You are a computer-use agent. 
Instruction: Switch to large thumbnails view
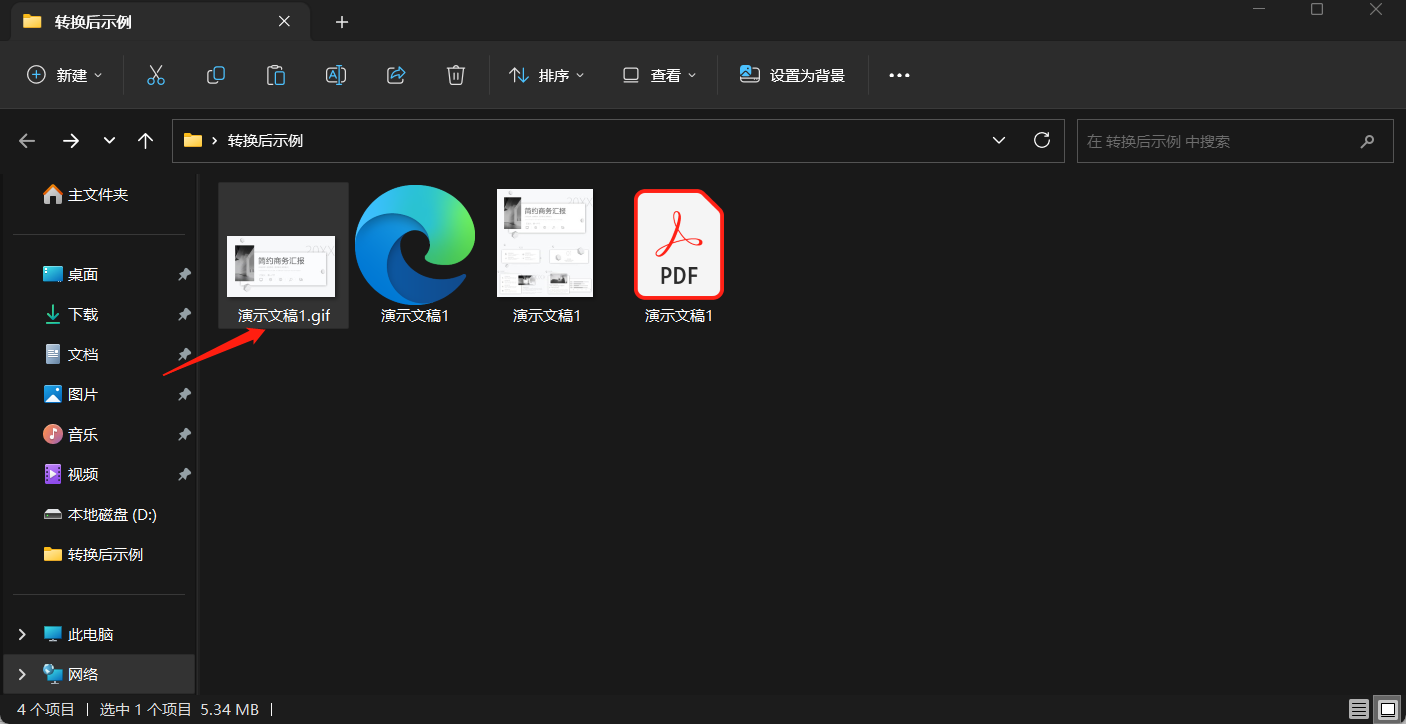click(1386, 709)
